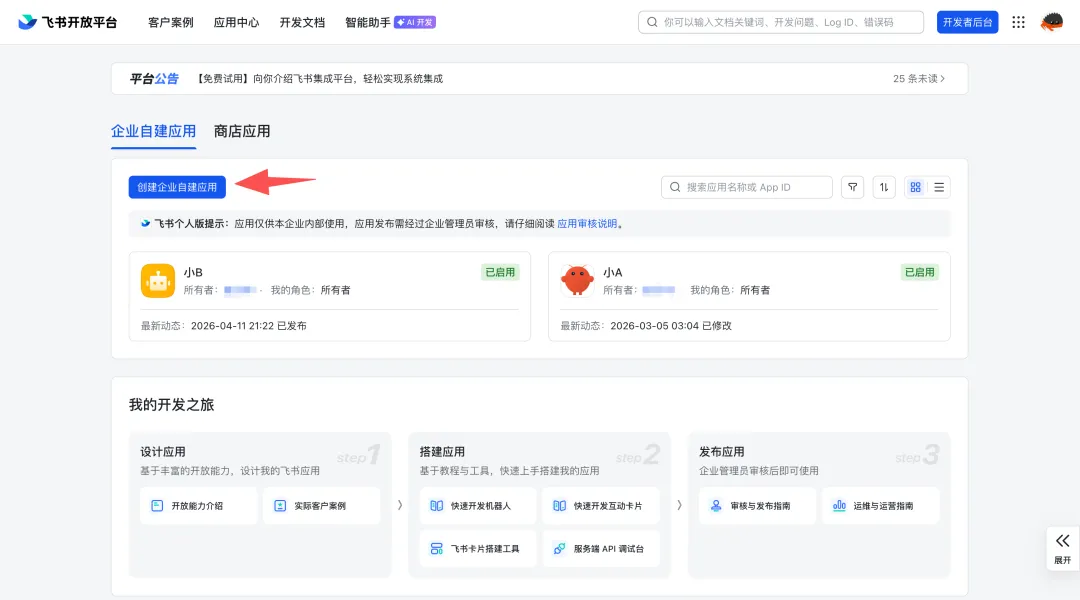Click the 实际客户案例 icon

tap(280, 506)
